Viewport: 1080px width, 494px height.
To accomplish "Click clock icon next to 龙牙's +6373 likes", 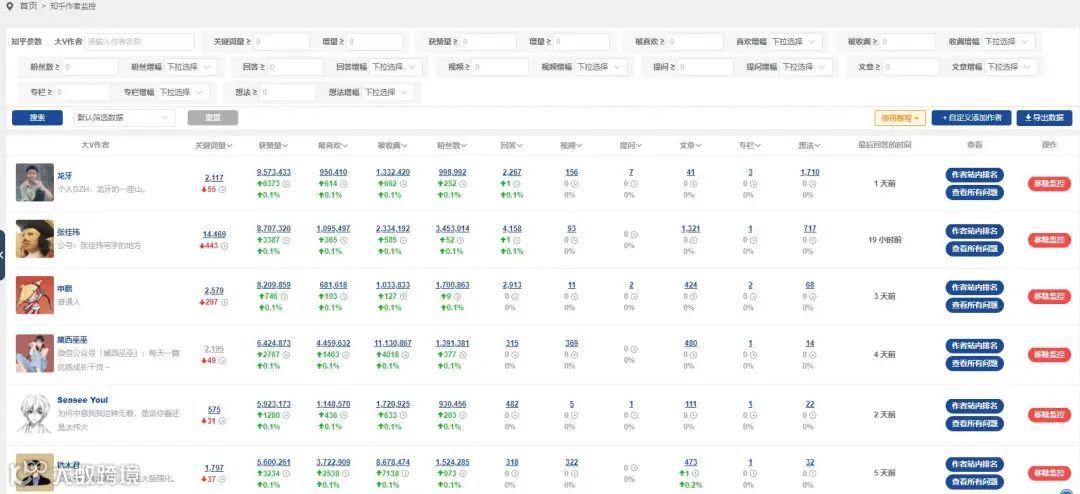I will click(x=286, y=183).
